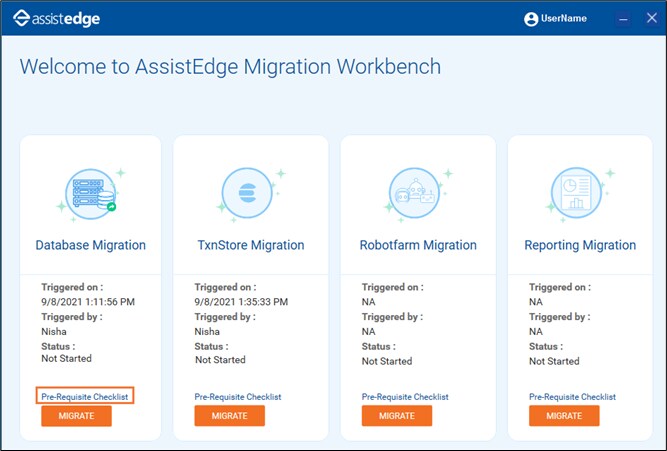Open Reporting Migration Pre-Requisite Checklist
The height and width of the screenshot is (451, 667).
[573, 397]
